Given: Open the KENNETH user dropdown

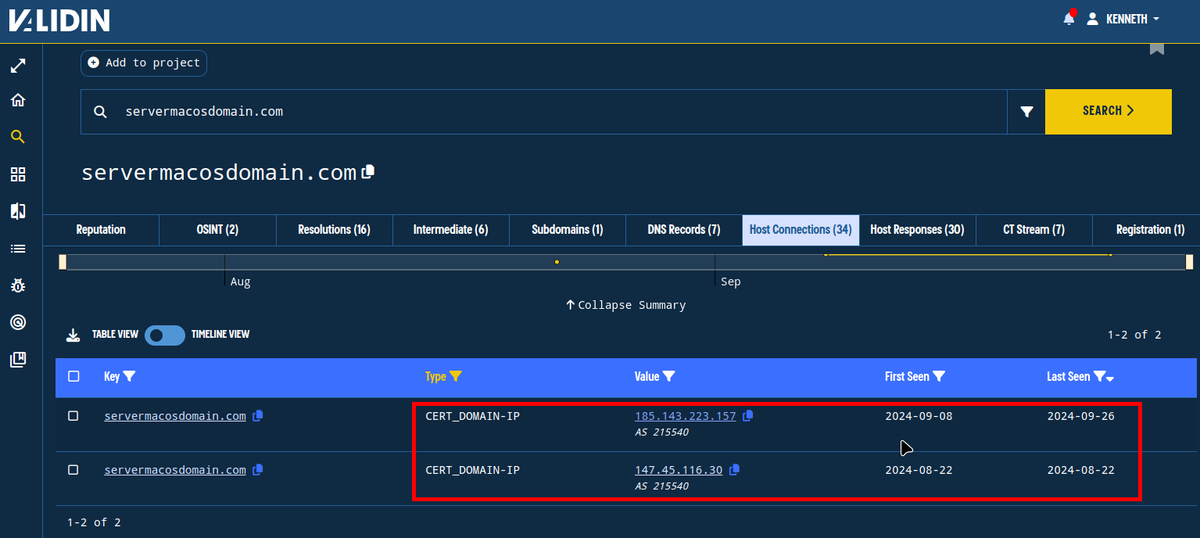Looking at the screenshot, I should click(x=1123, y=19).
